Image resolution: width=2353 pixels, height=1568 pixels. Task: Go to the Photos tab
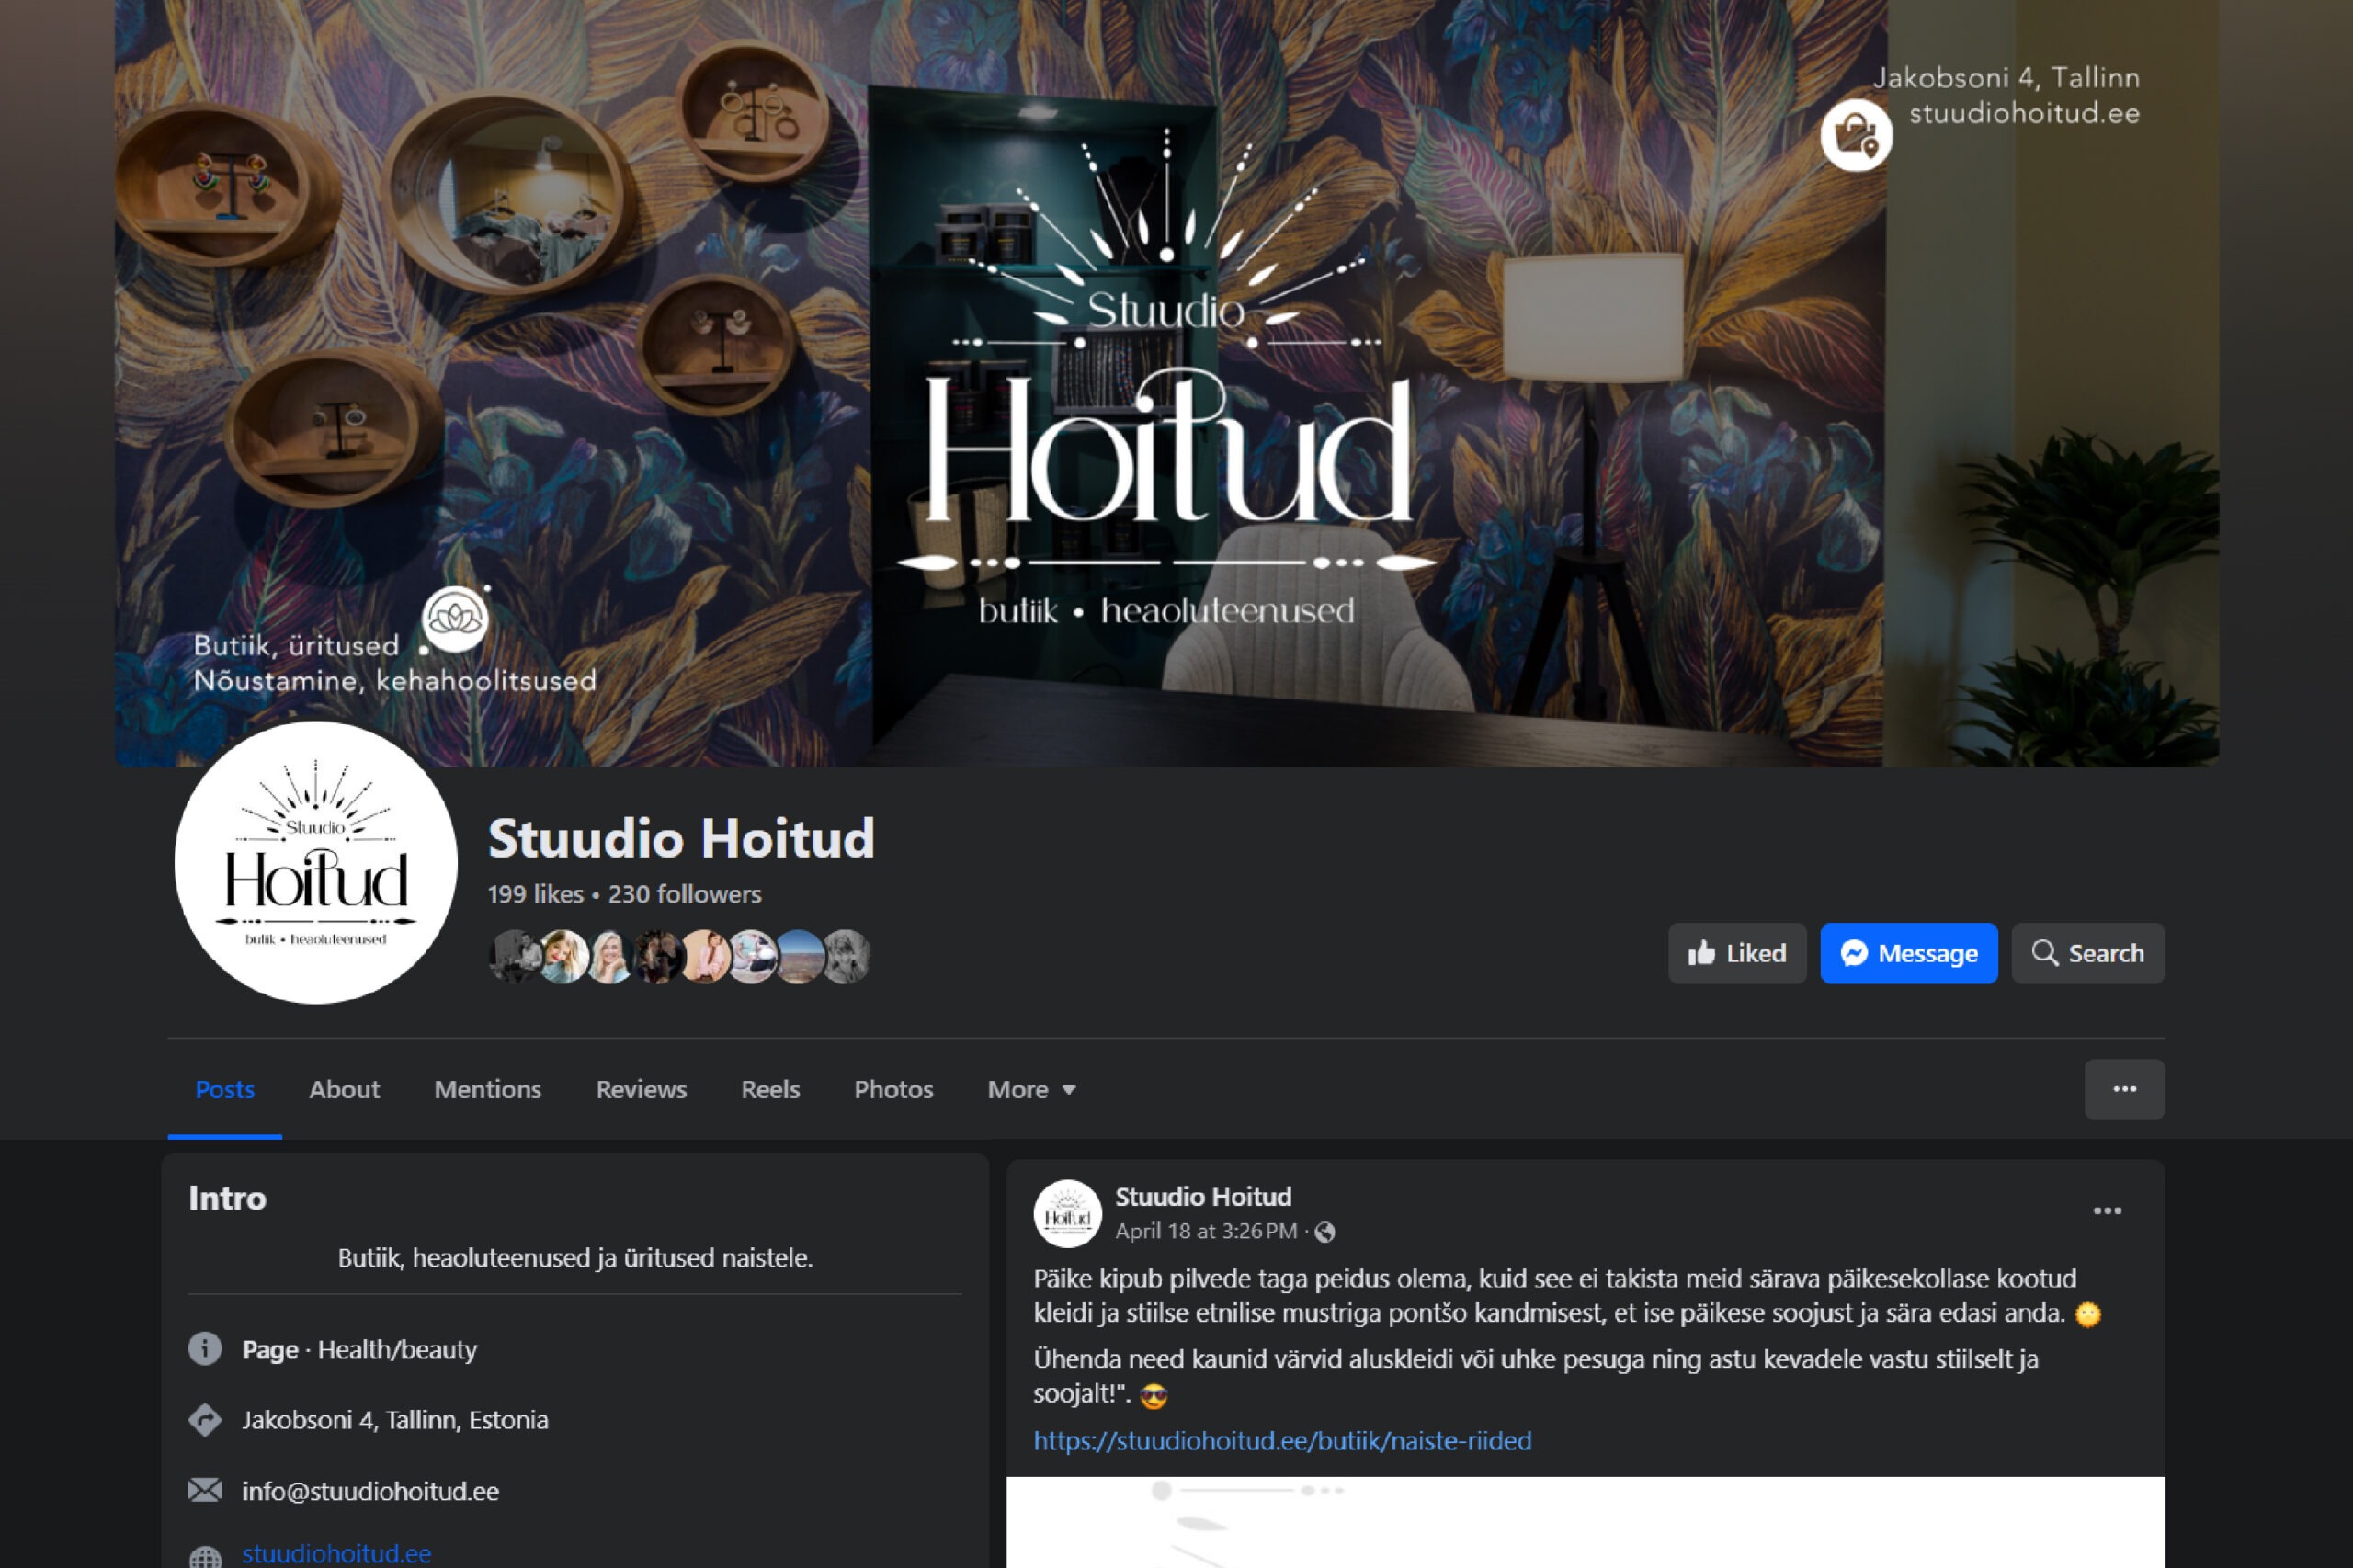click(893, 1089)
